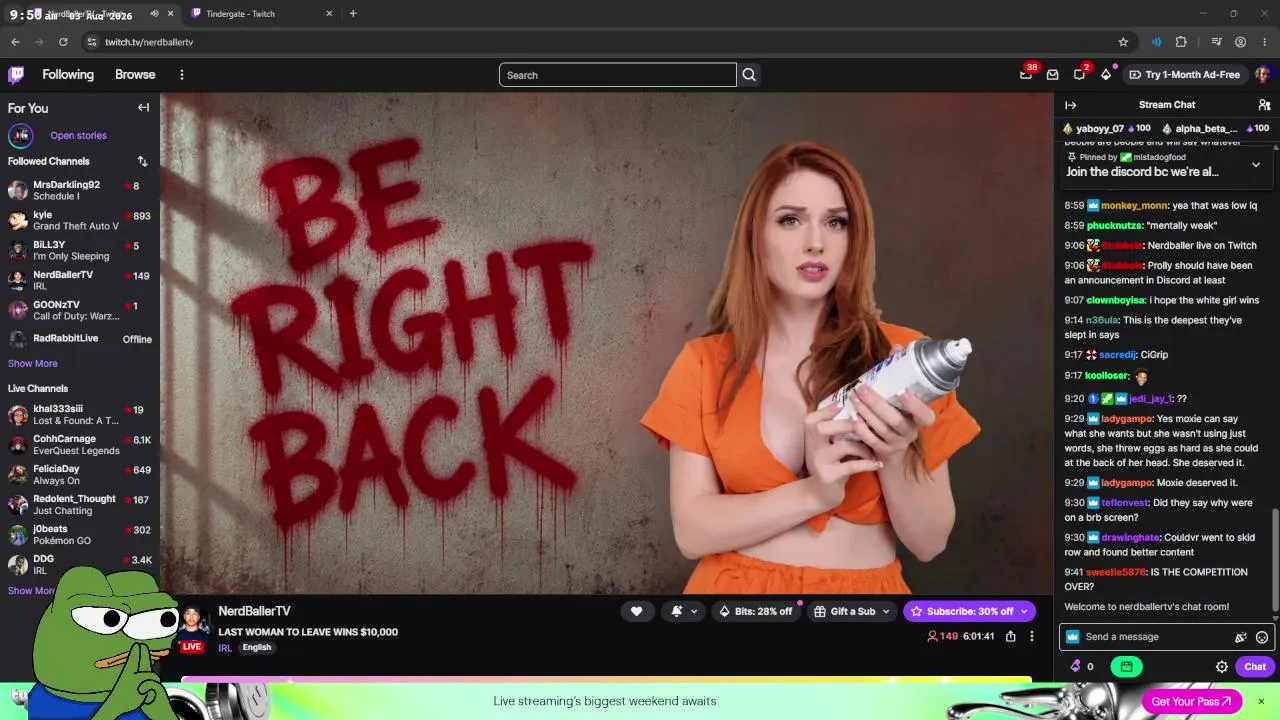Click the Get Your Pass button
Screen dimensions: 1280x720
point(1191,701)
